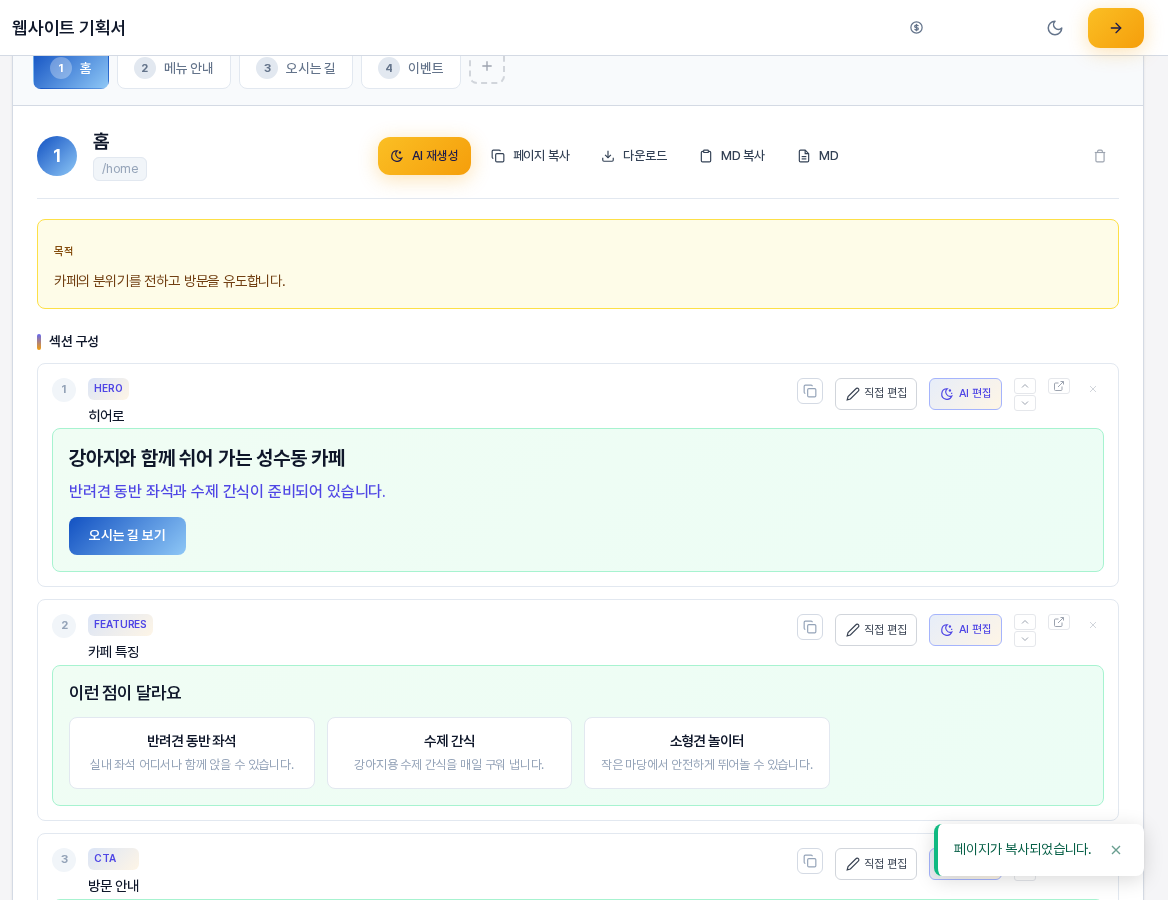Select the 수제 간식 feature card
Viewport: 1168px width, 900px height.
[449, 752]
